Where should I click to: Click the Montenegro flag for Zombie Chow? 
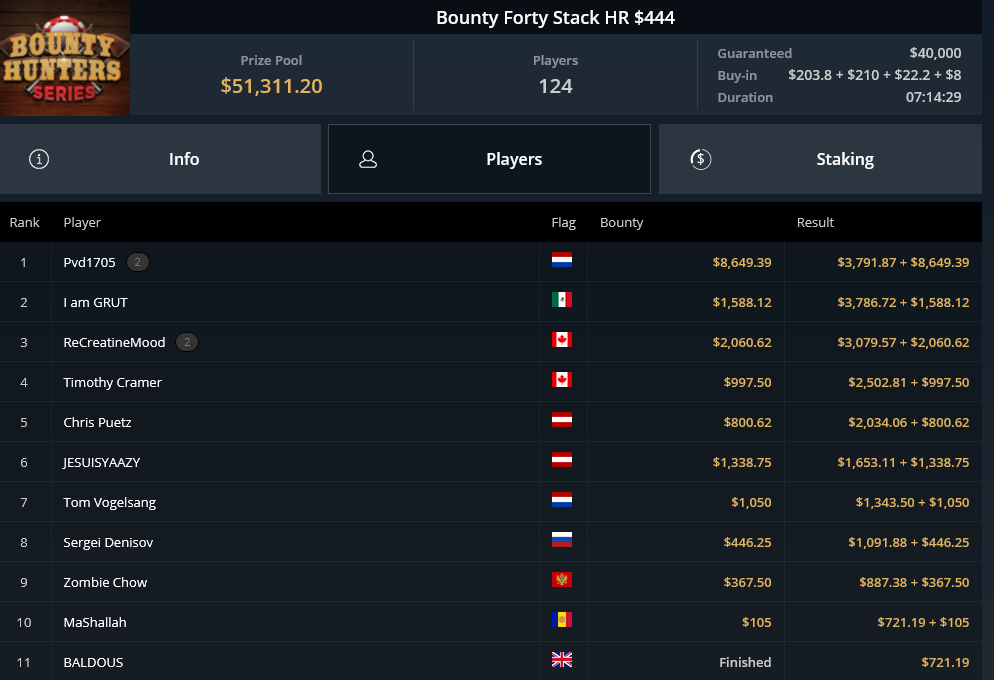562,579
